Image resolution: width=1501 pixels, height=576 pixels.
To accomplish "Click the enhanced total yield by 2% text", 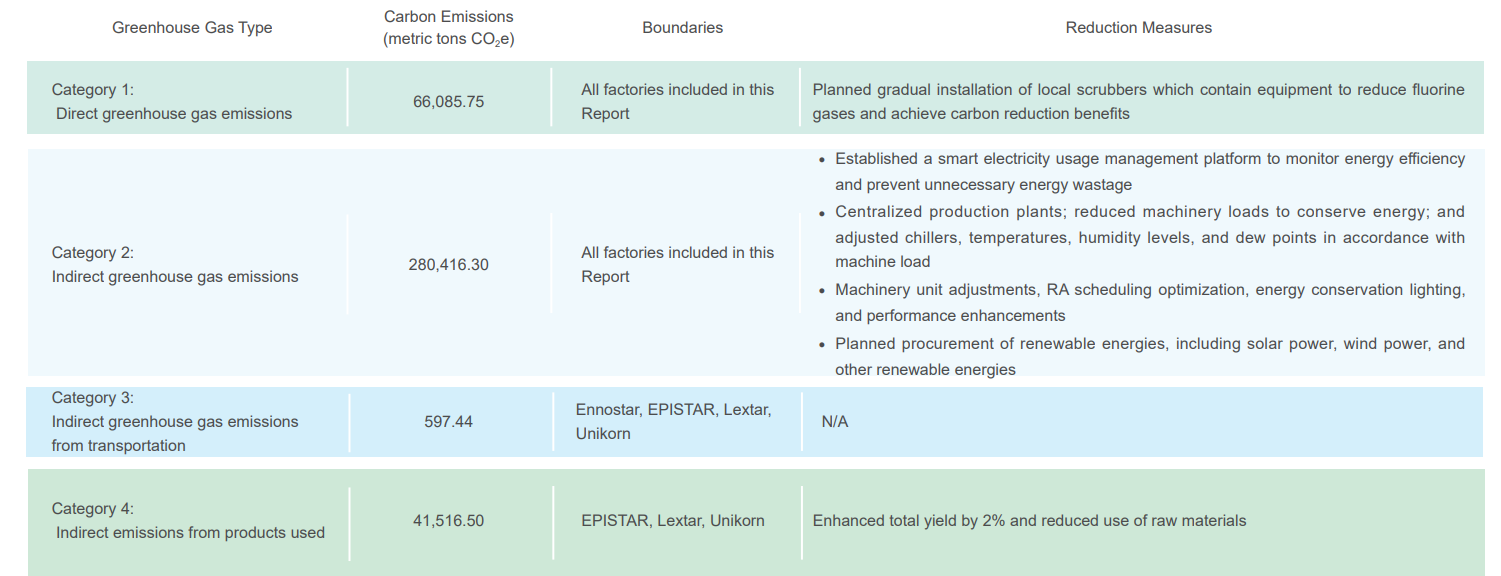I will point(1029,520).
